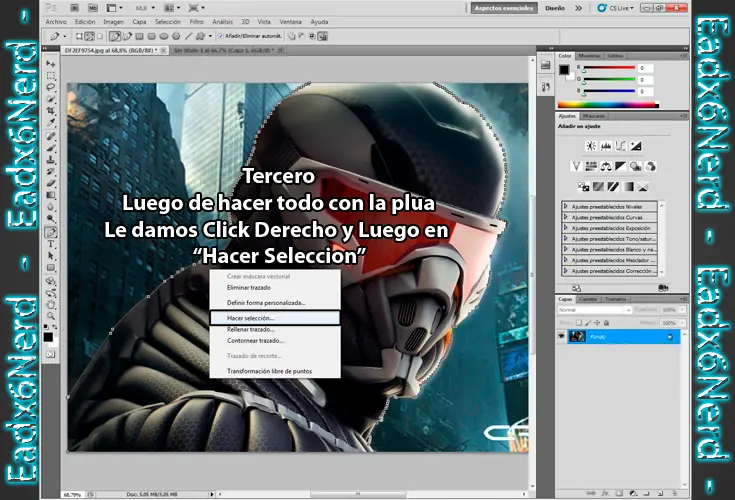Choose Hacer selección from context menu
Viewport: 735px width, 500px height.
tap(275, 318)
